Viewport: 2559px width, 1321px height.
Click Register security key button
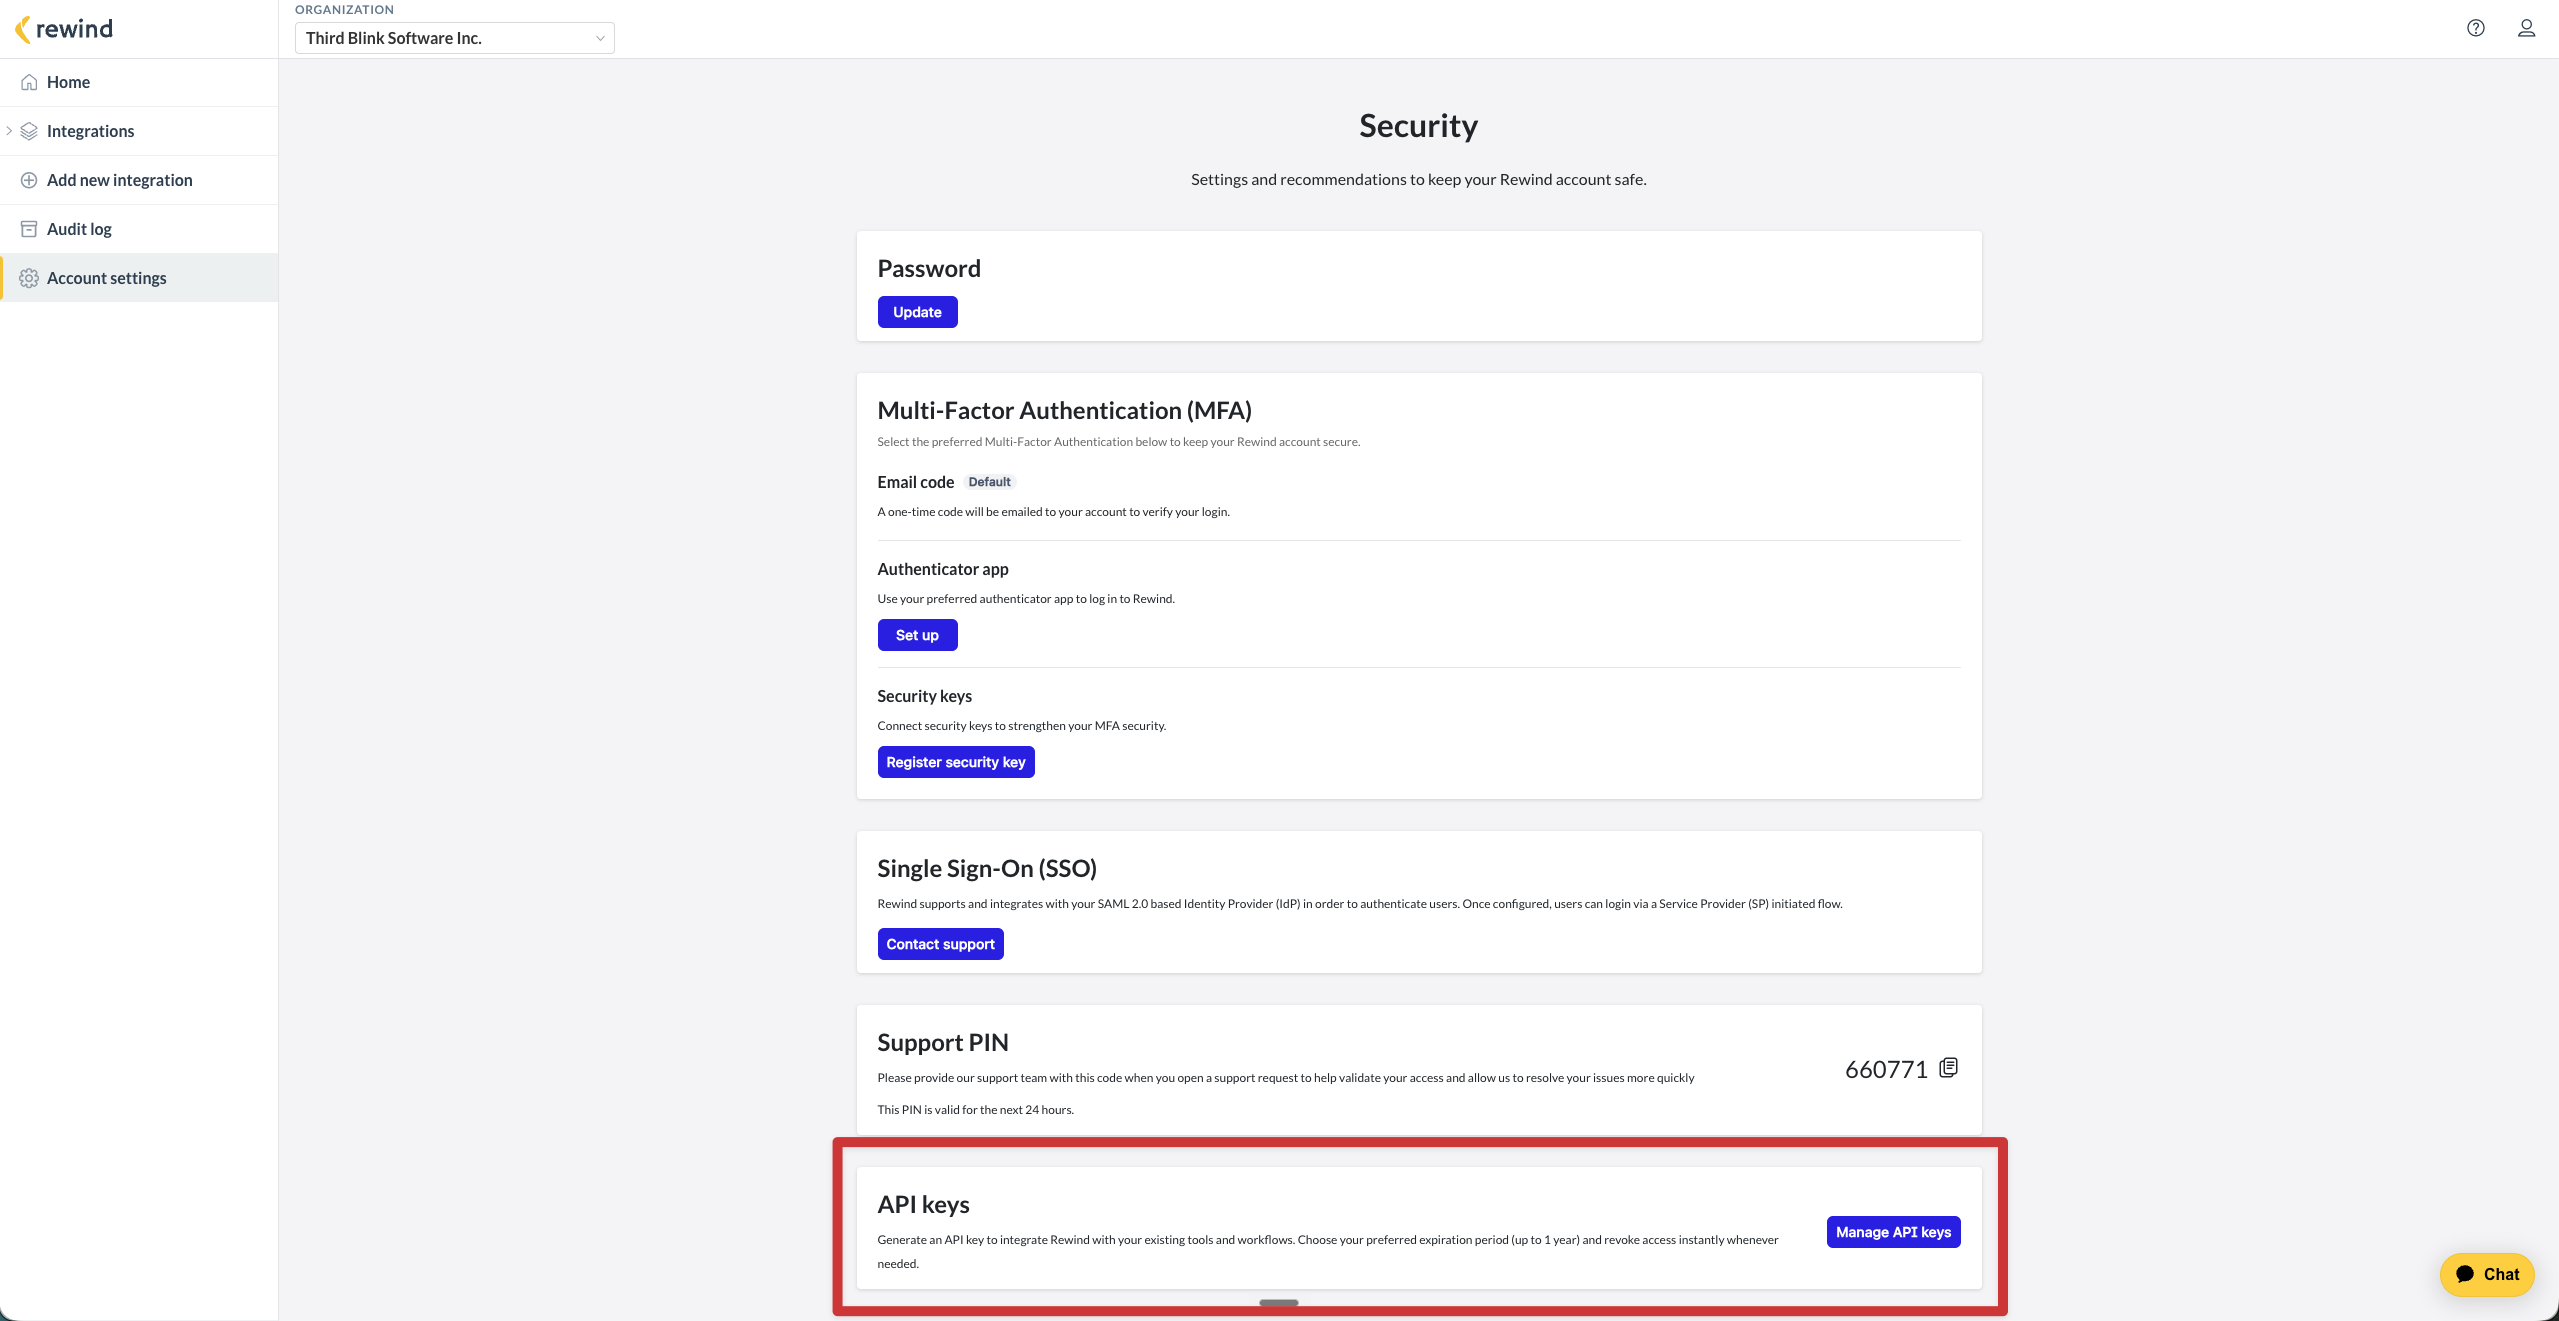click(955, 762)
